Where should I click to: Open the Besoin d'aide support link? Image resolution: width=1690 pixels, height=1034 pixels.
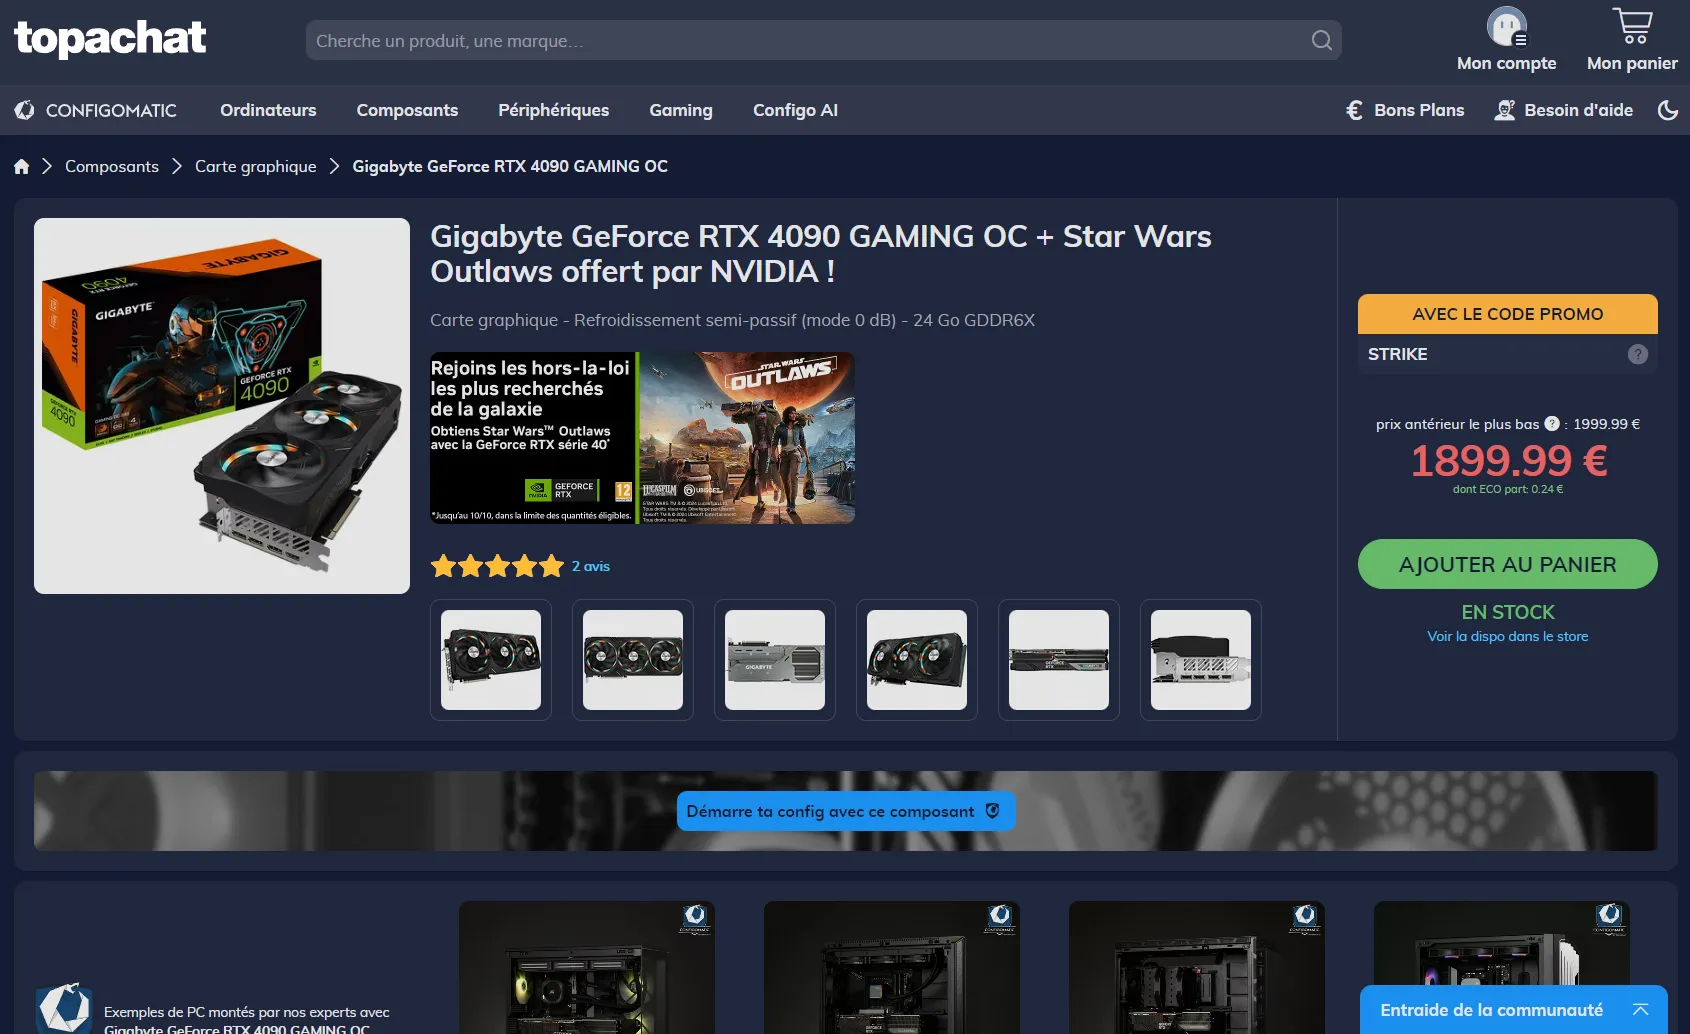tap(1563, 110)
